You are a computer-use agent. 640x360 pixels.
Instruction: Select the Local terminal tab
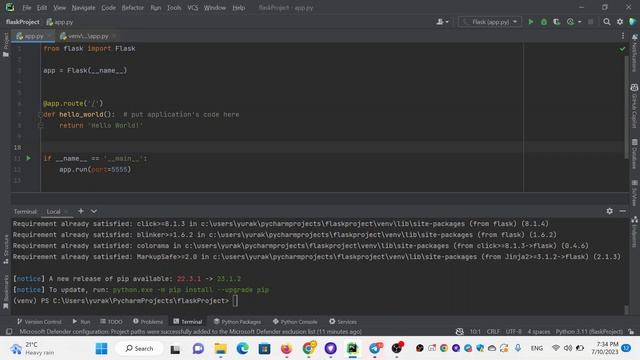tap(53, 211)
